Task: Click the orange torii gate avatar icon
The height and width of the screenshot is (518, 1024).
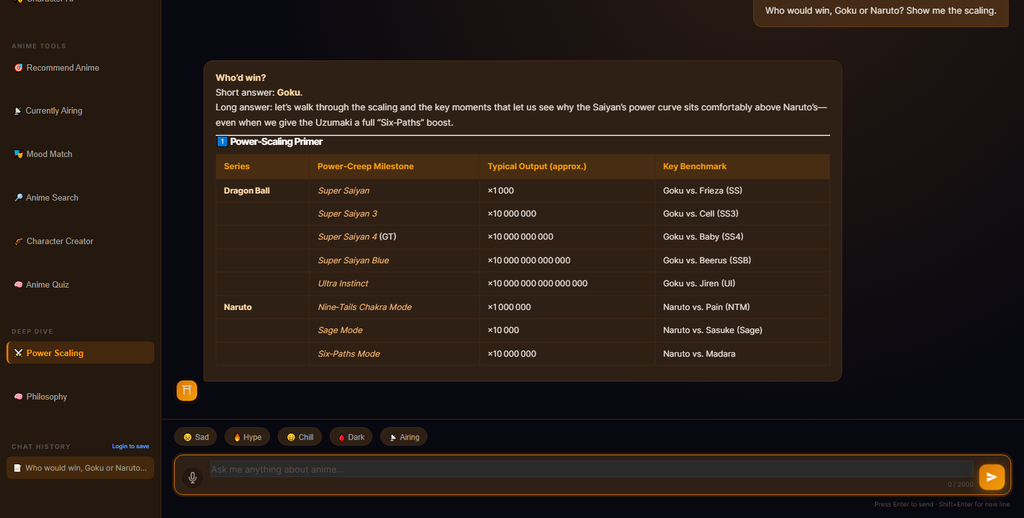Action: 187,391
